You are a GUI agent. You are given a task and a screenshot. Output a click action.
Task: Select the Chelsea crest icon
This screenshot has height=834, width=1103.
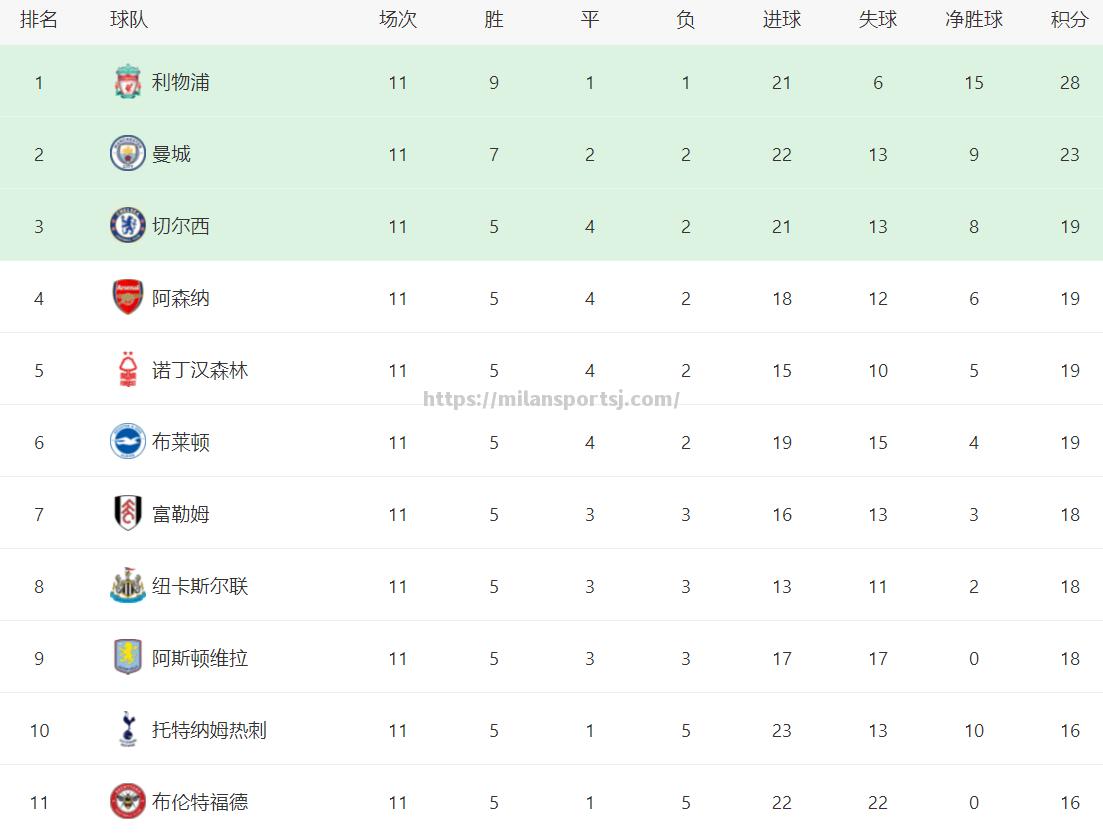pyautogui.click(x=127, y=226)
